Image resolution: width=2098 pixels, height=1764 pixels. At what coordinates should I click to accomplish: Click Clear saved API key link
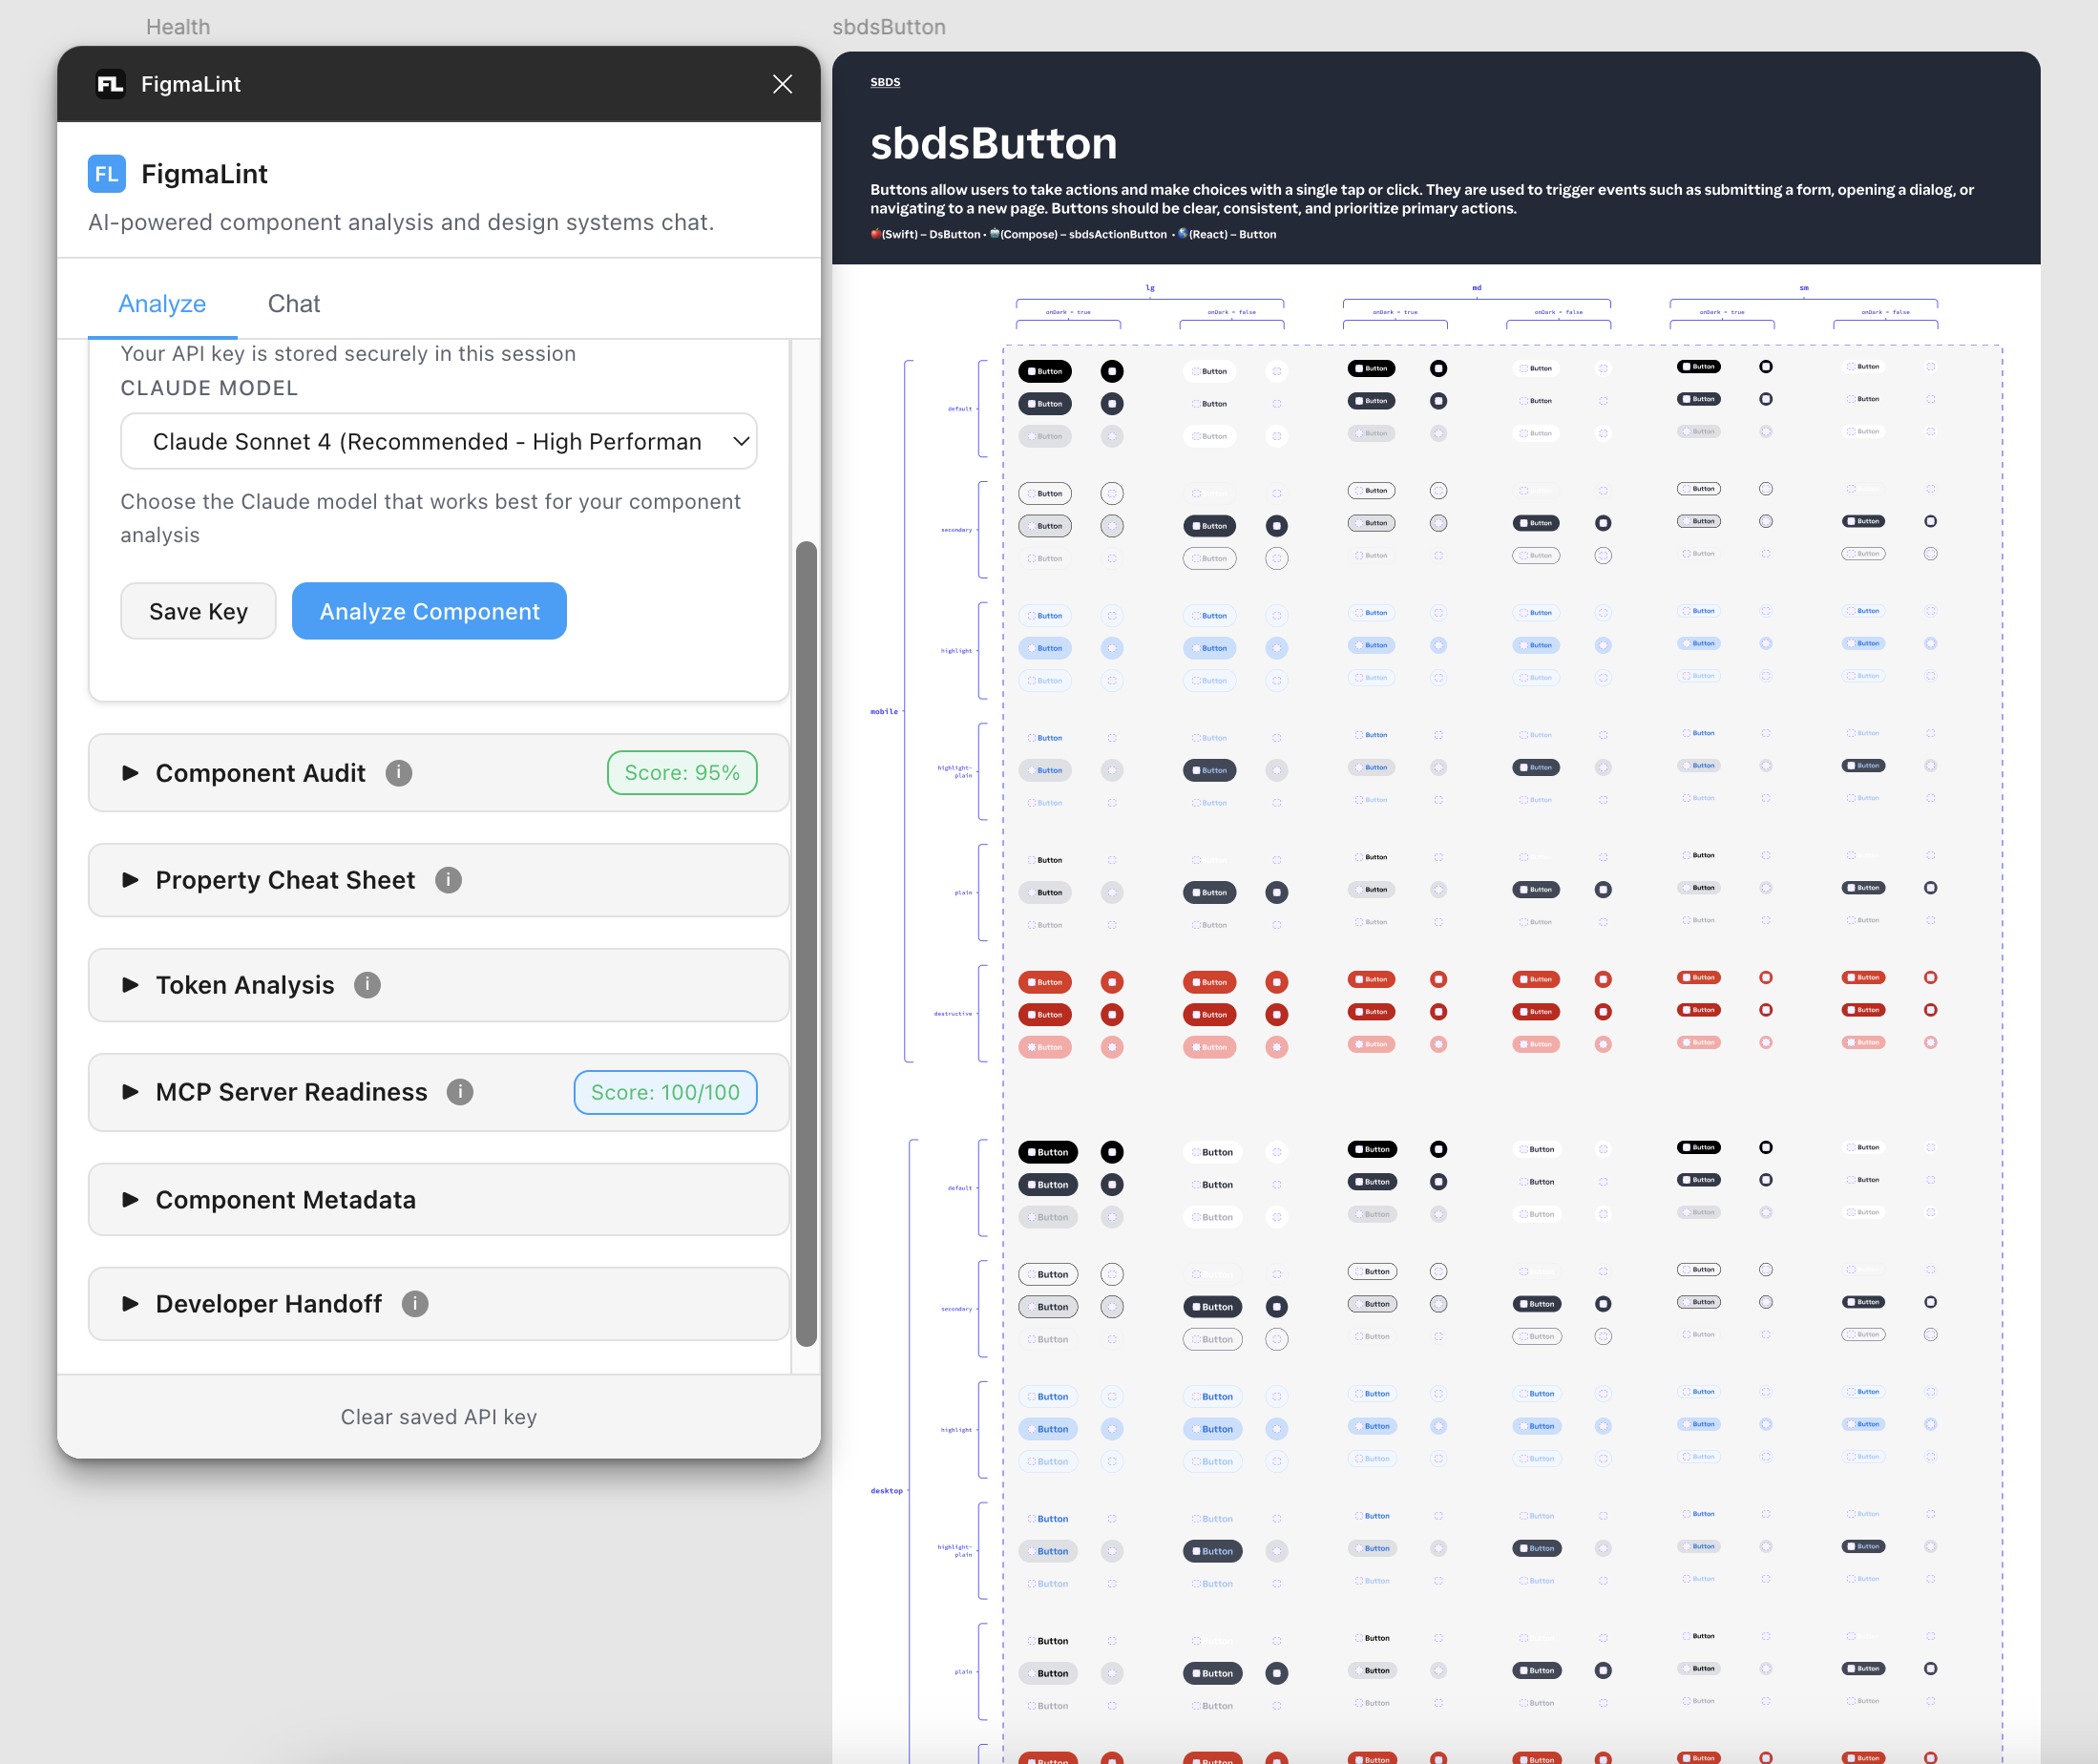439,1417
